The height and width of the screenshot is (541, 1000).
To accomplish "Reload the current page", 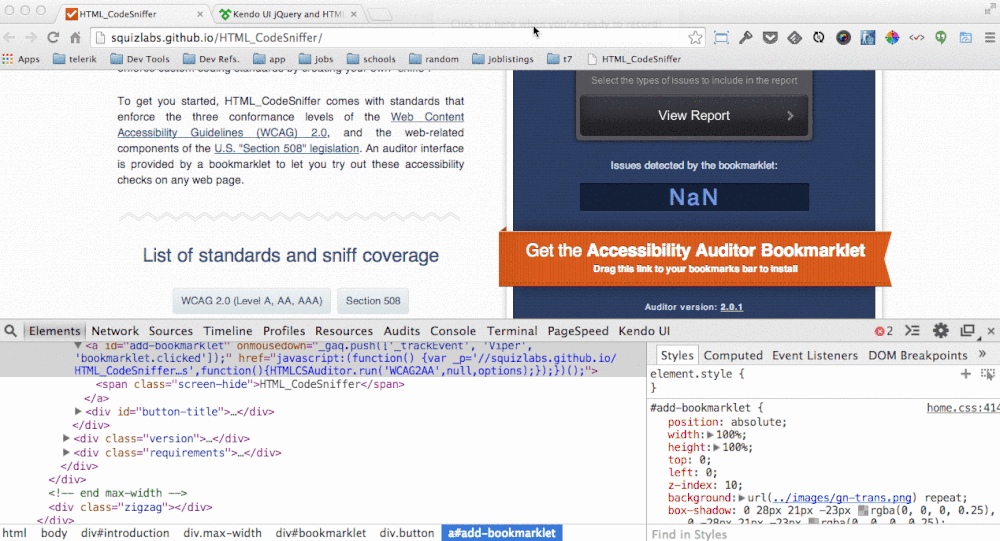I will 53,38.
